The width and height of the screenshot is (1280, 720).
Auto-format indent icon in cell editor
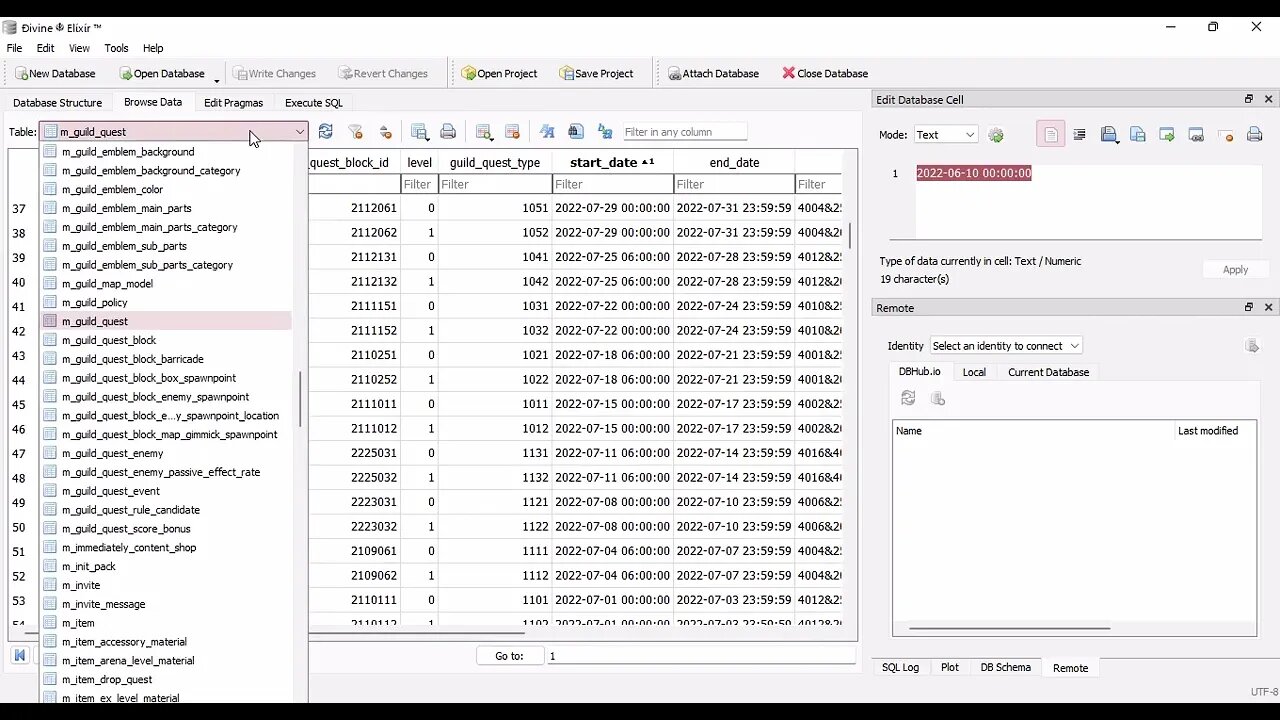pyautogui.click(x=1080, y=135)
